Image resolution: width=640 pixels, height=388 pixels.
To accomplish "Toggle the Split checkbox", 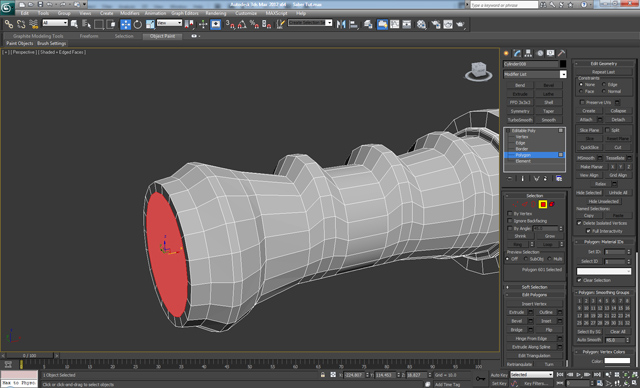I will (x=607, y=130).
